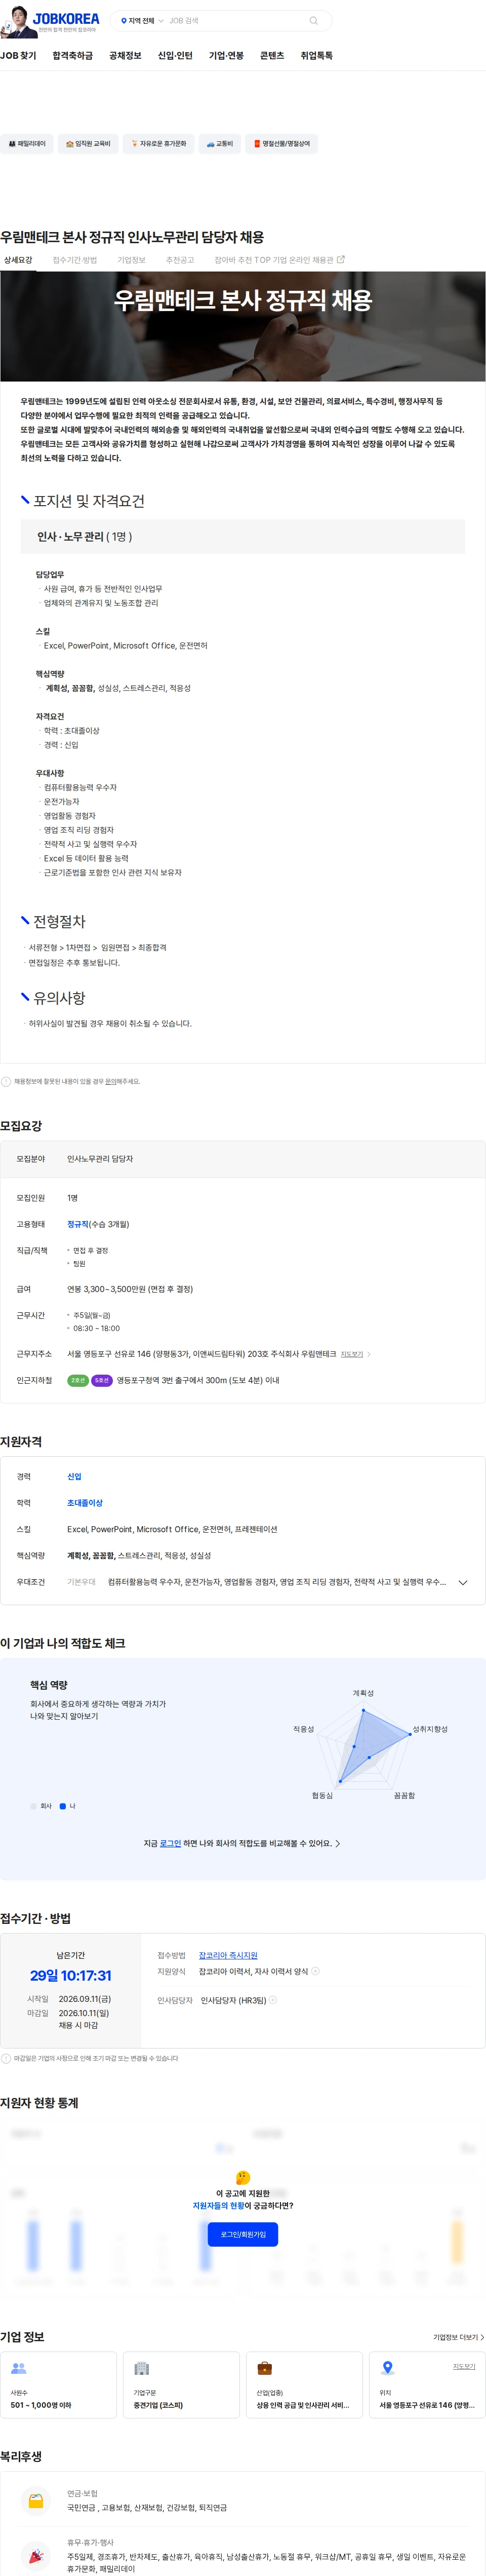Click the 교통비 benefit tag
The width and height of the screenshot is (486, 2576).
click(x=220, y=144)
